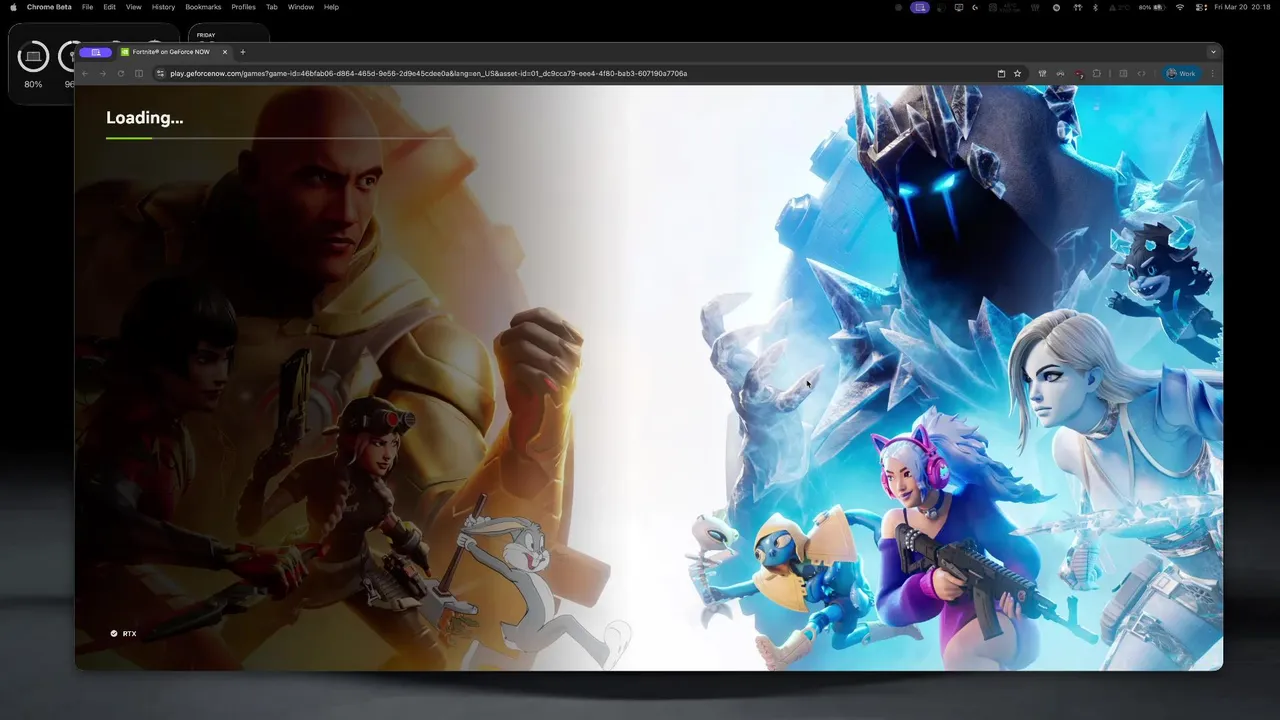Viewport: 1280px width, 720px height.
Task: Open the Profiles menu
Action: (243, 7)
